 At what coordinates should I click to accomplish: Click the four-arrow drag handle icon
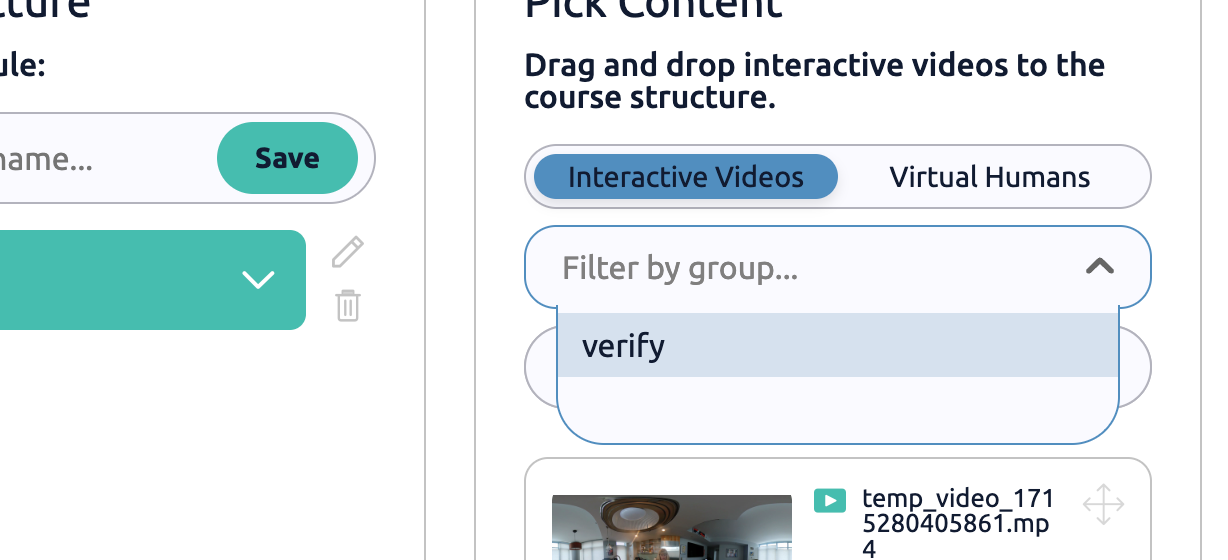coord(1103,504)
